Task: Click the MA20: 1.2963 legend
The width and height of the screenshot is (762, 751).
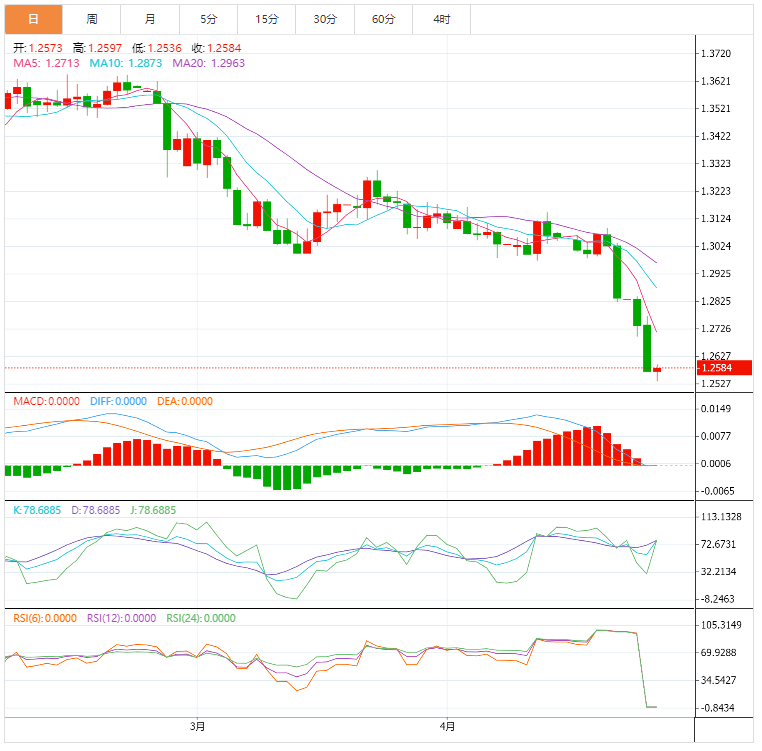Action: point(208,63)
